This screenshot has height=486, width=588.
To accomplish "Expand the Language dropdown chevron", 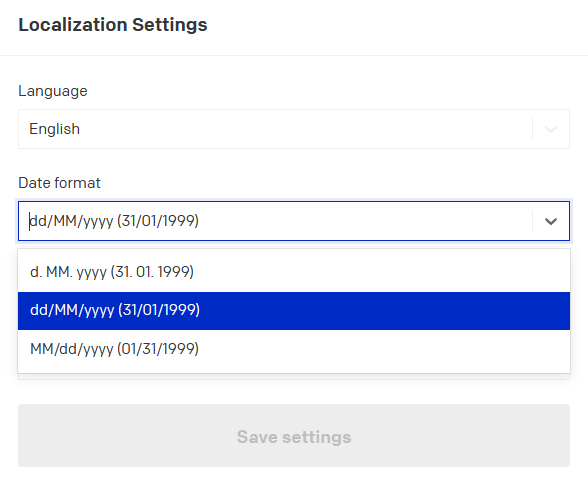I will (550, 129).
